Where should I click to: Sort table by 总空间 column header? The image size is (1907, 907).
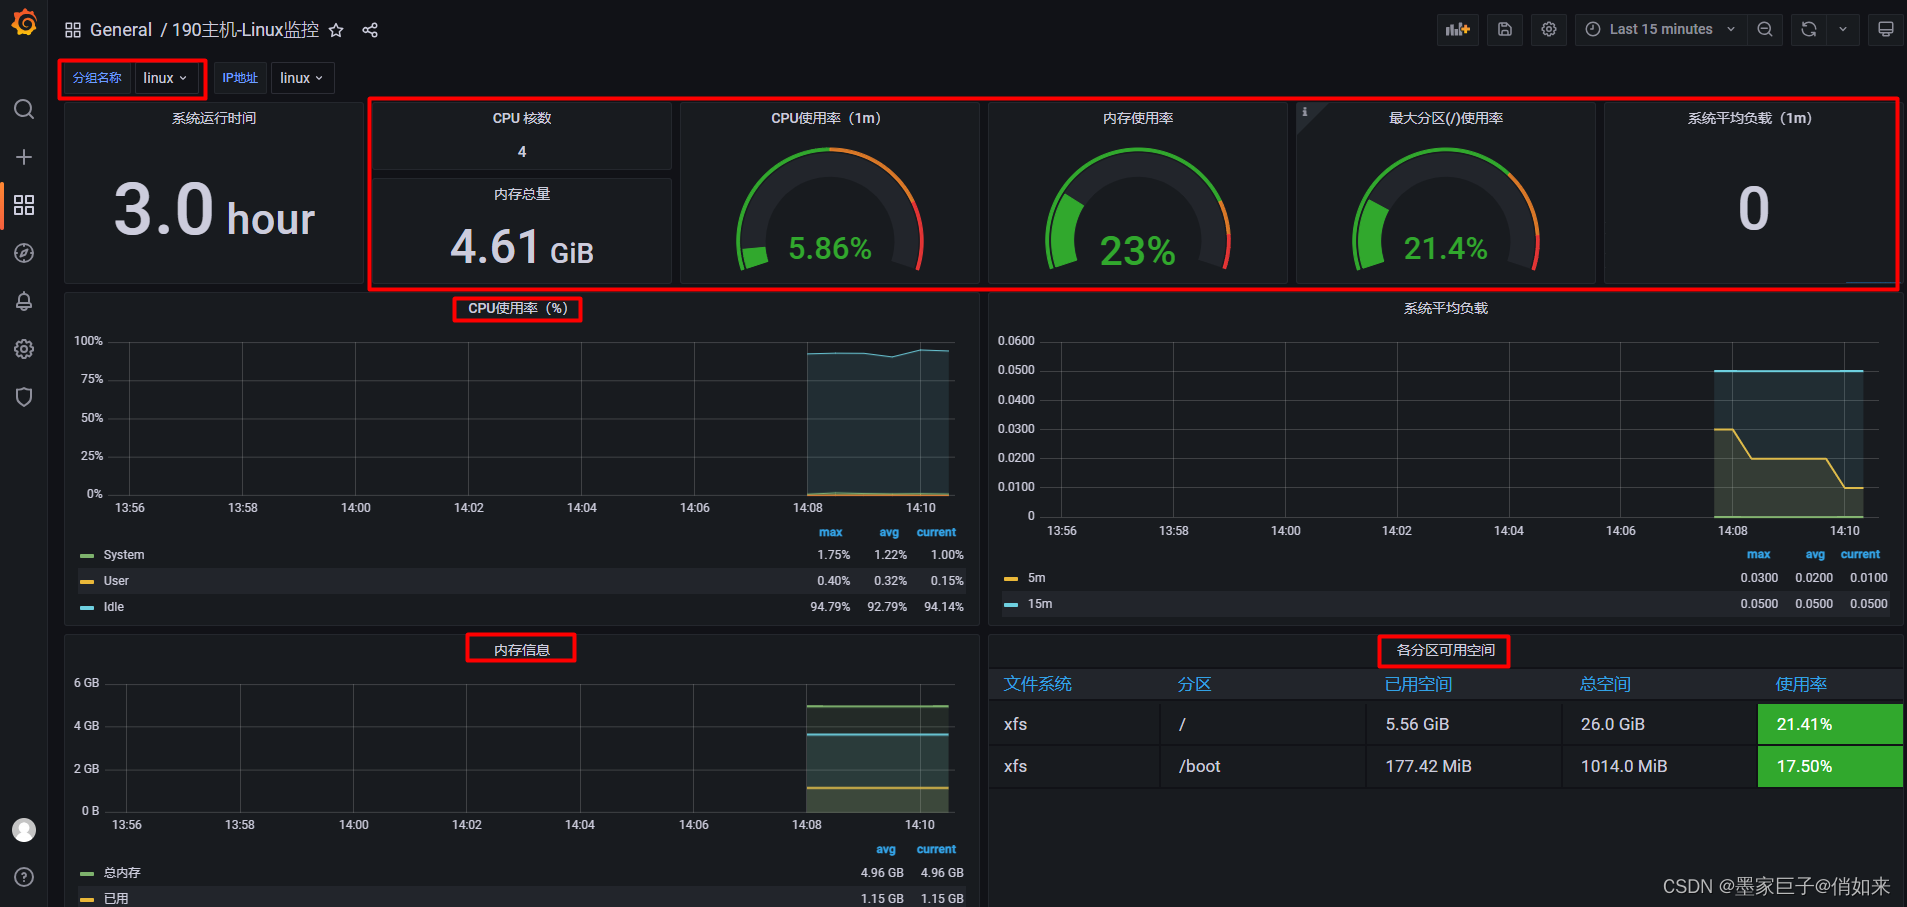coord(1605,684)
